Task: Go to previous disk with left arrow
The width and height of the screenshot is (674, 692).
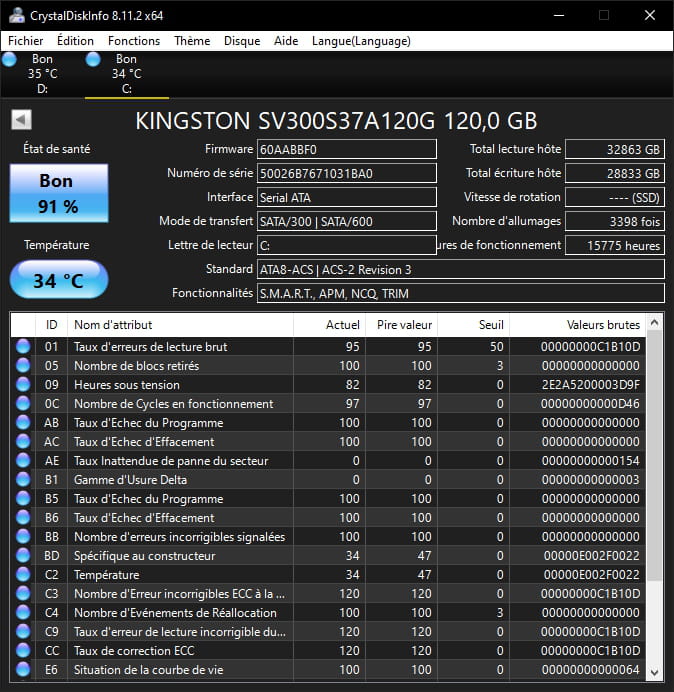Action: point(21,120)
